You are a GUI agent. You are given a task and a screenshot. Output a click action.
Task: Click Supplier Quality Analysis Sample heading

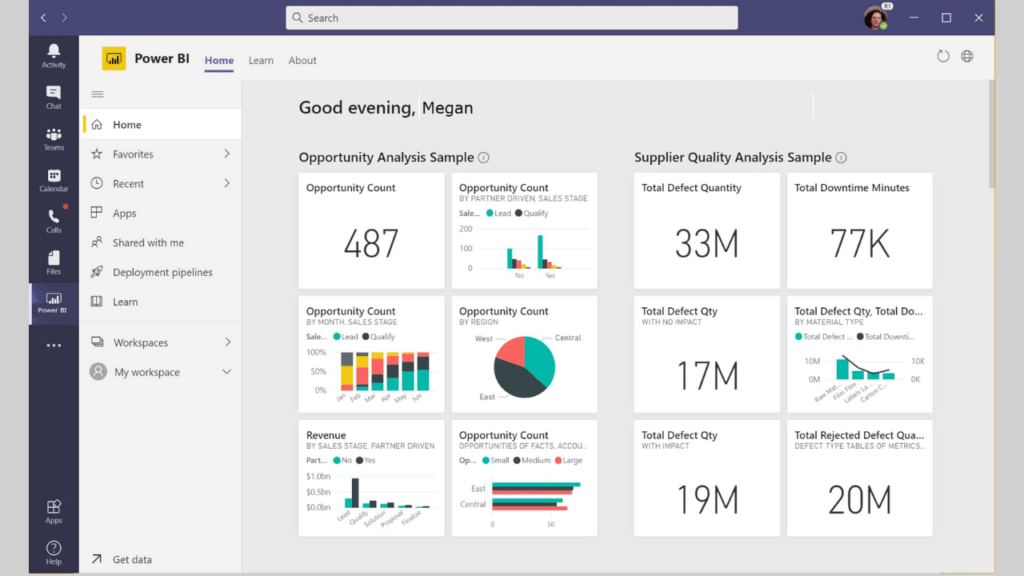click(733, 157)
